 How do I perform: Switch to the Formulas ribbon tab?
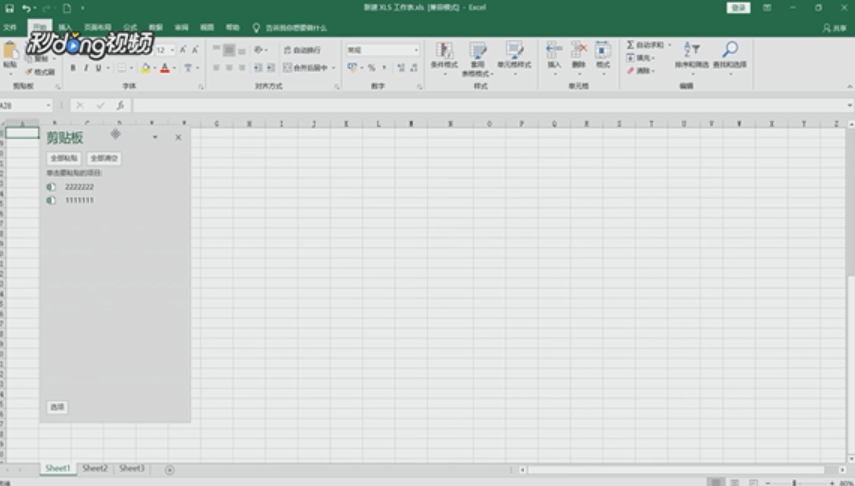tap(130, 27)
